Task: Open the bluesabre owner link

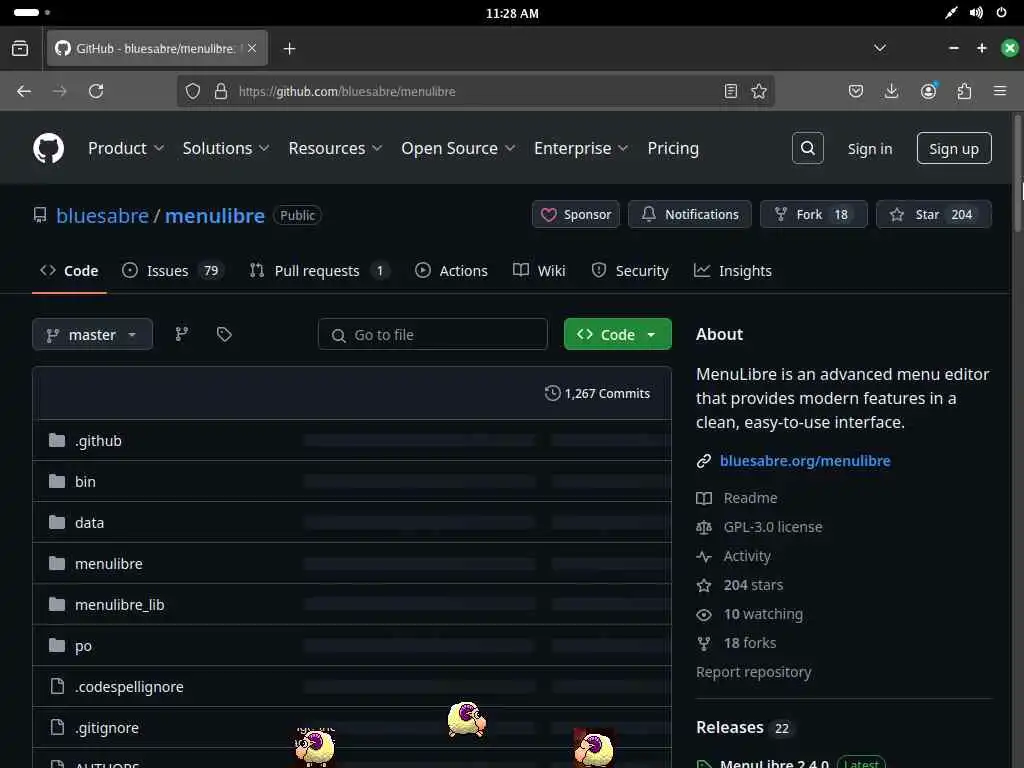Action: pos(103,216)
